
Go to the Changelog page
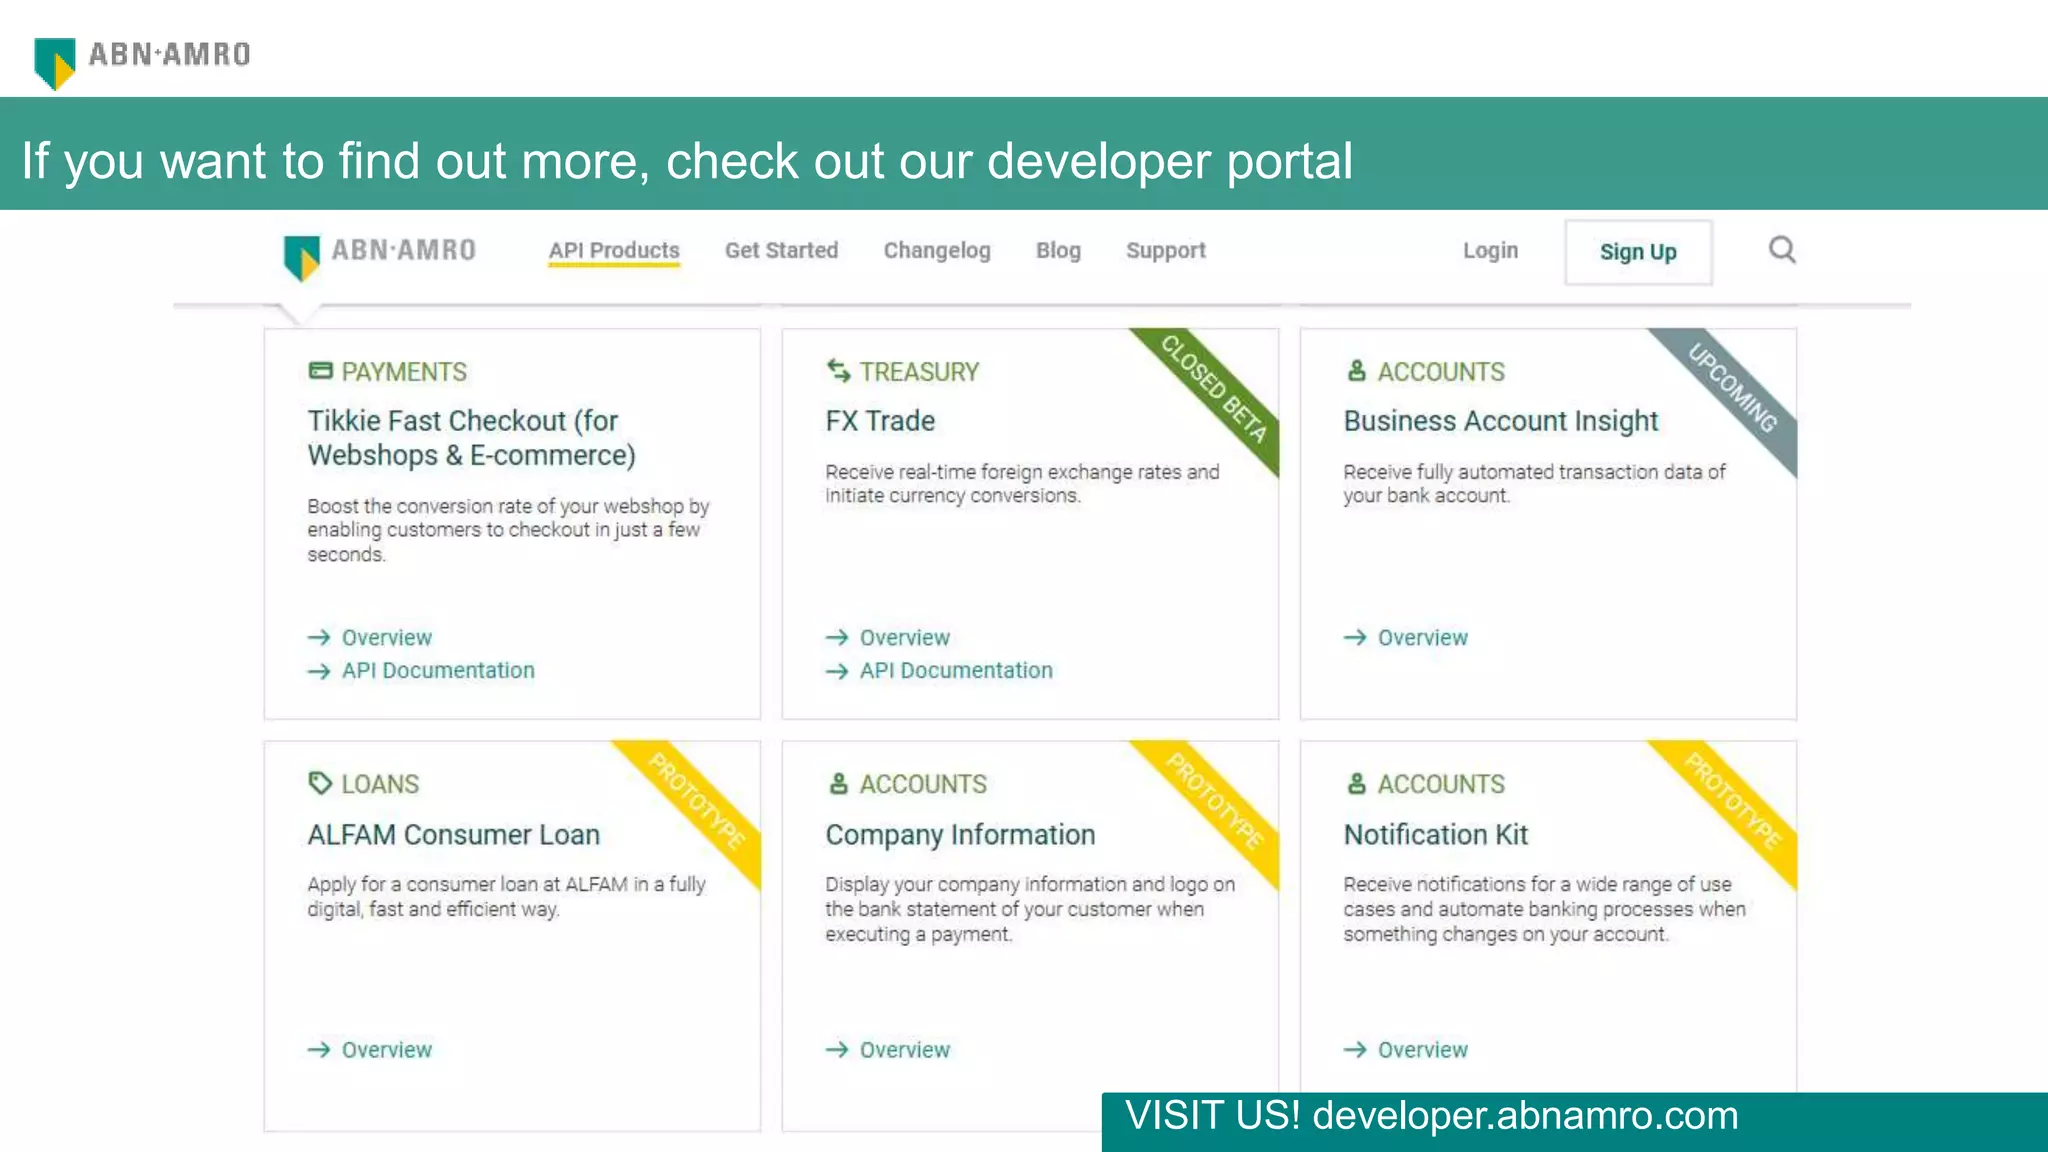tap(937, 251)
